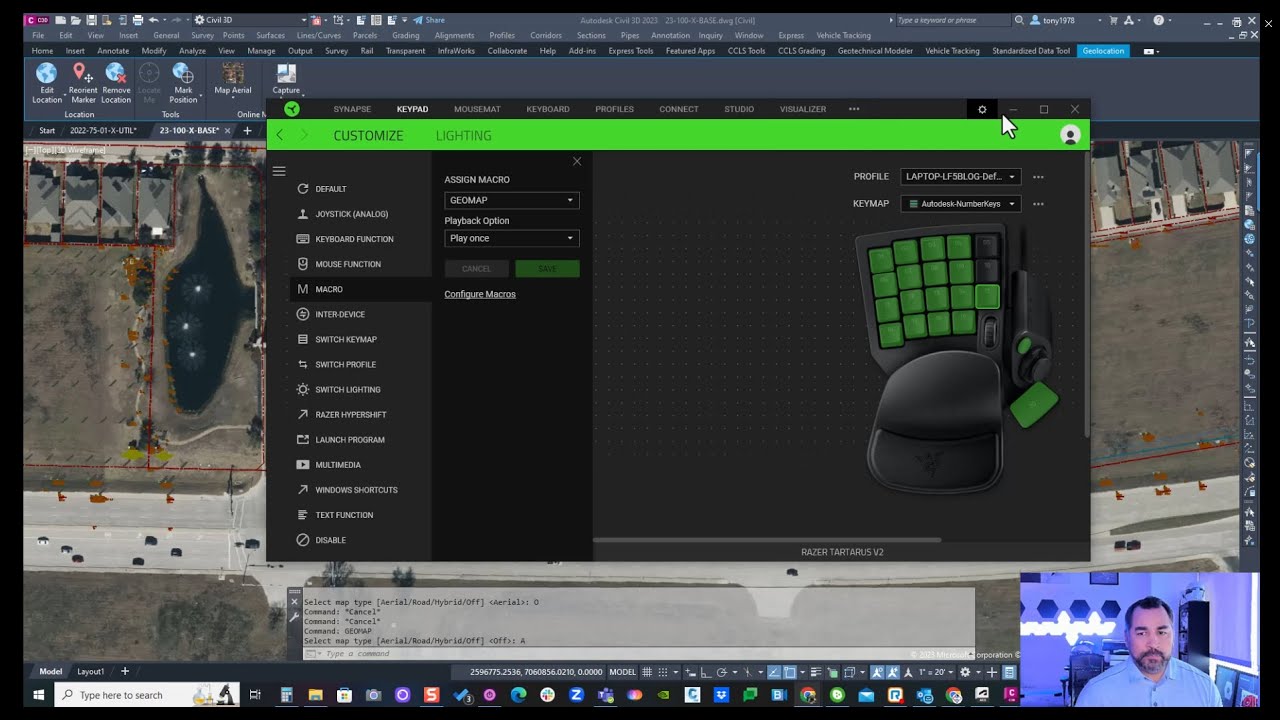The height and width of the screenshot is (720, 1280).
Task: Click the Civil 3D command line input
Action: (x=640, y=654)
